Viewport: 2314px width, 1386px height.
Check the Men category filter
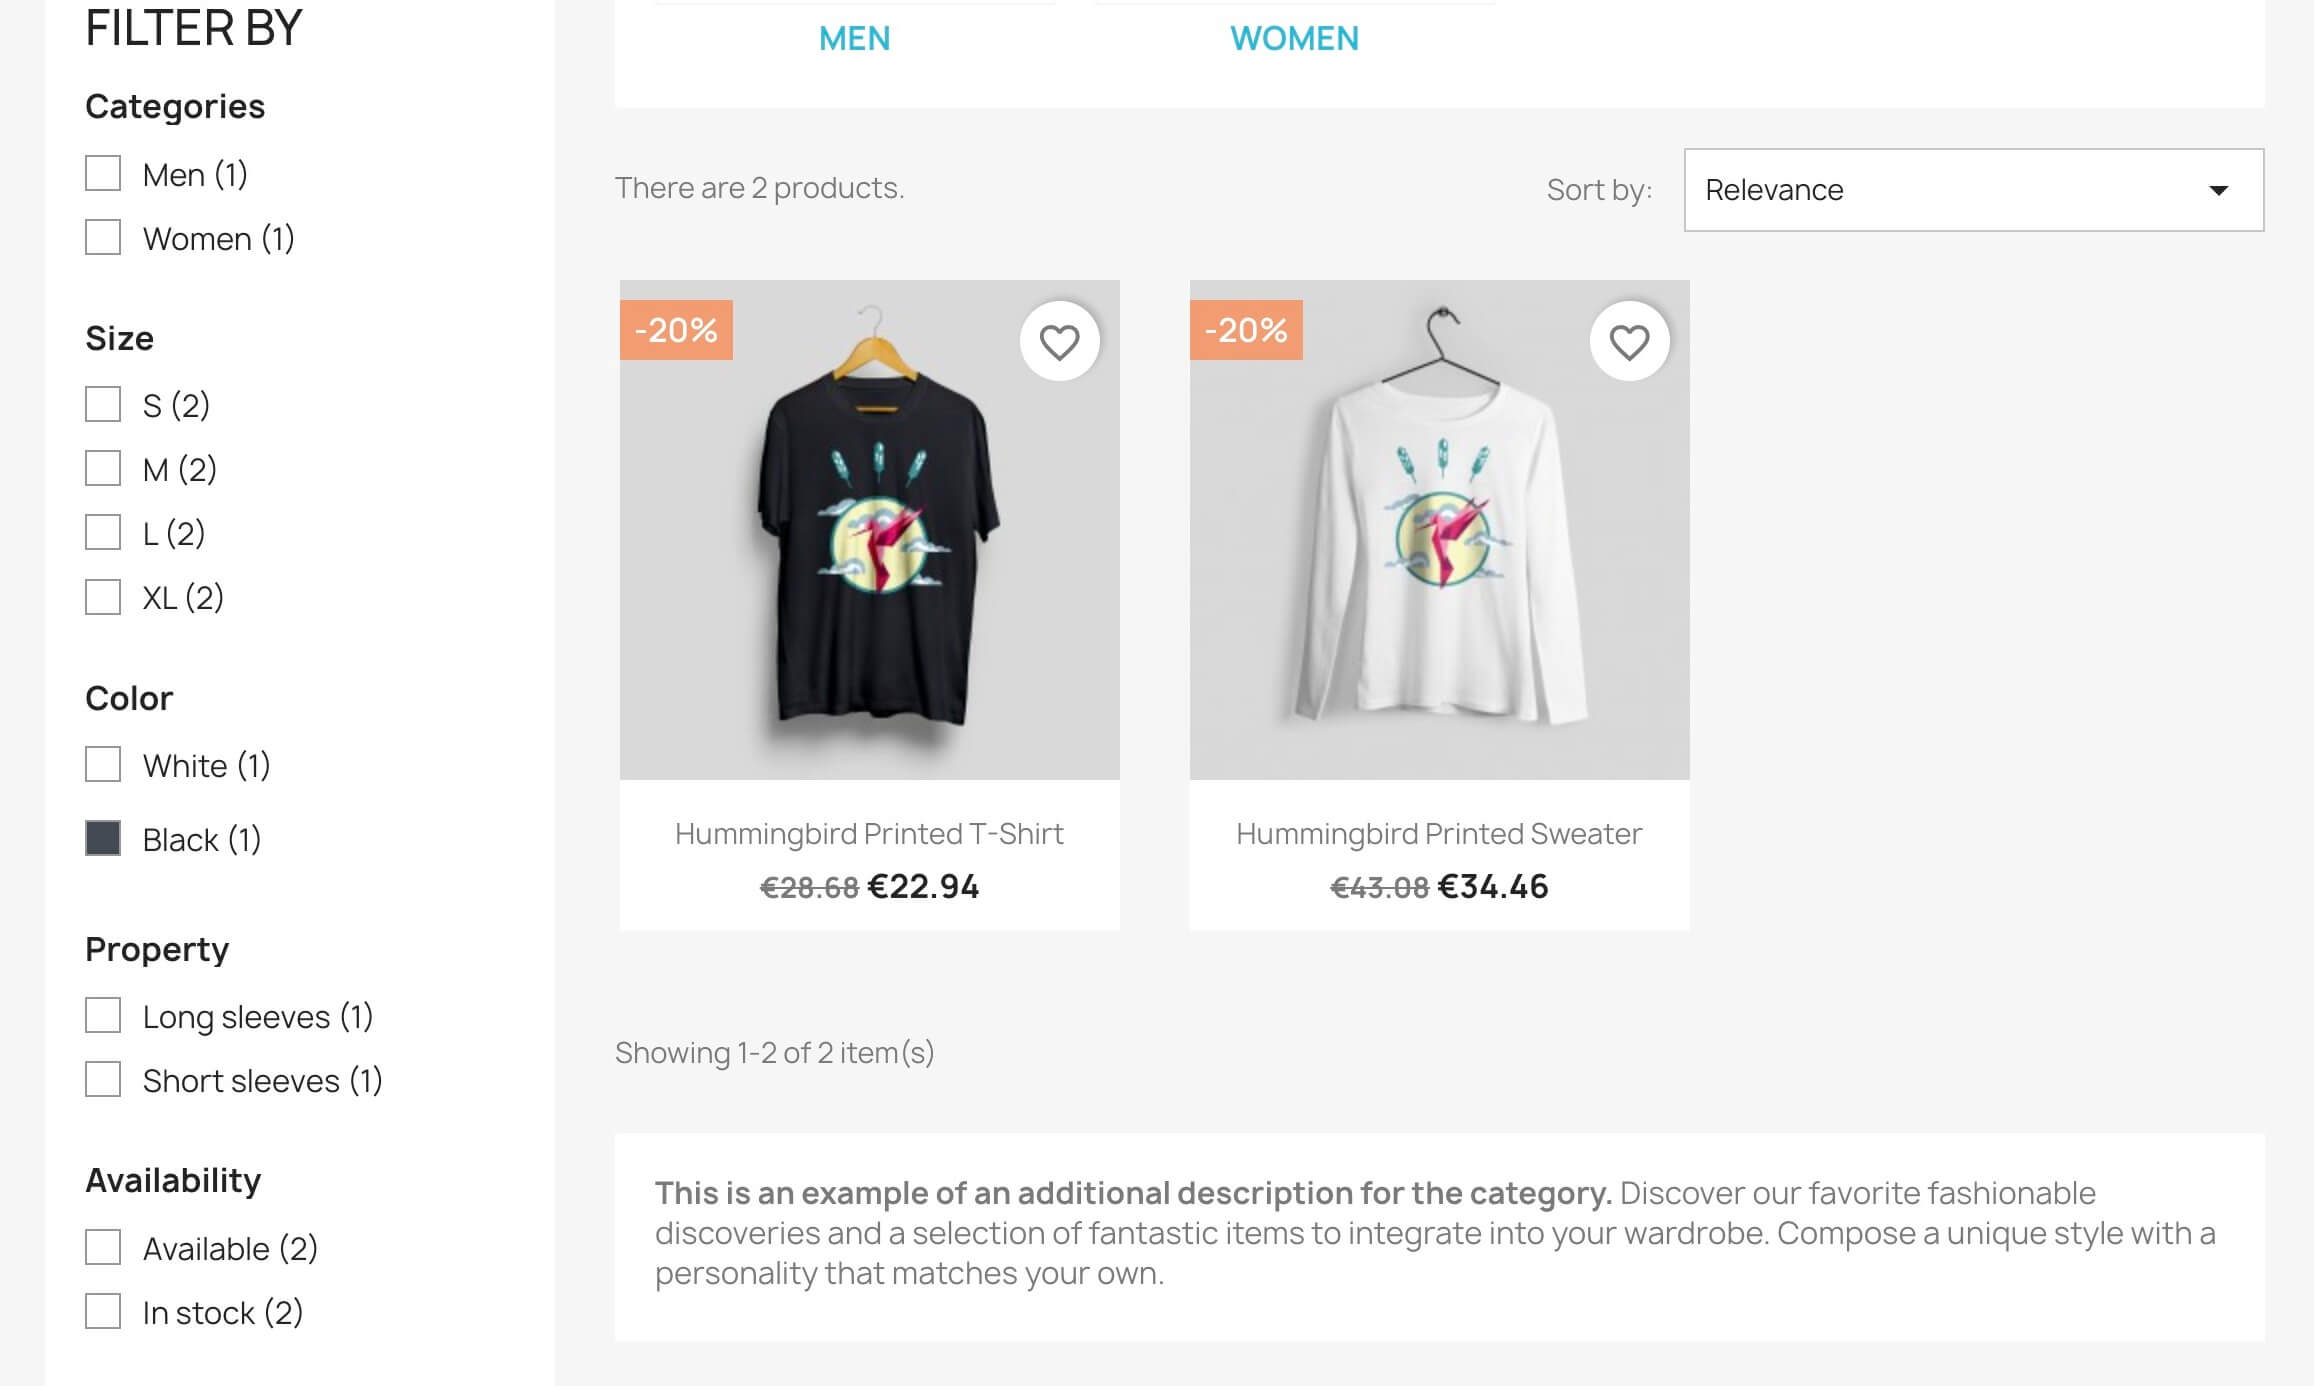(103, 173)
